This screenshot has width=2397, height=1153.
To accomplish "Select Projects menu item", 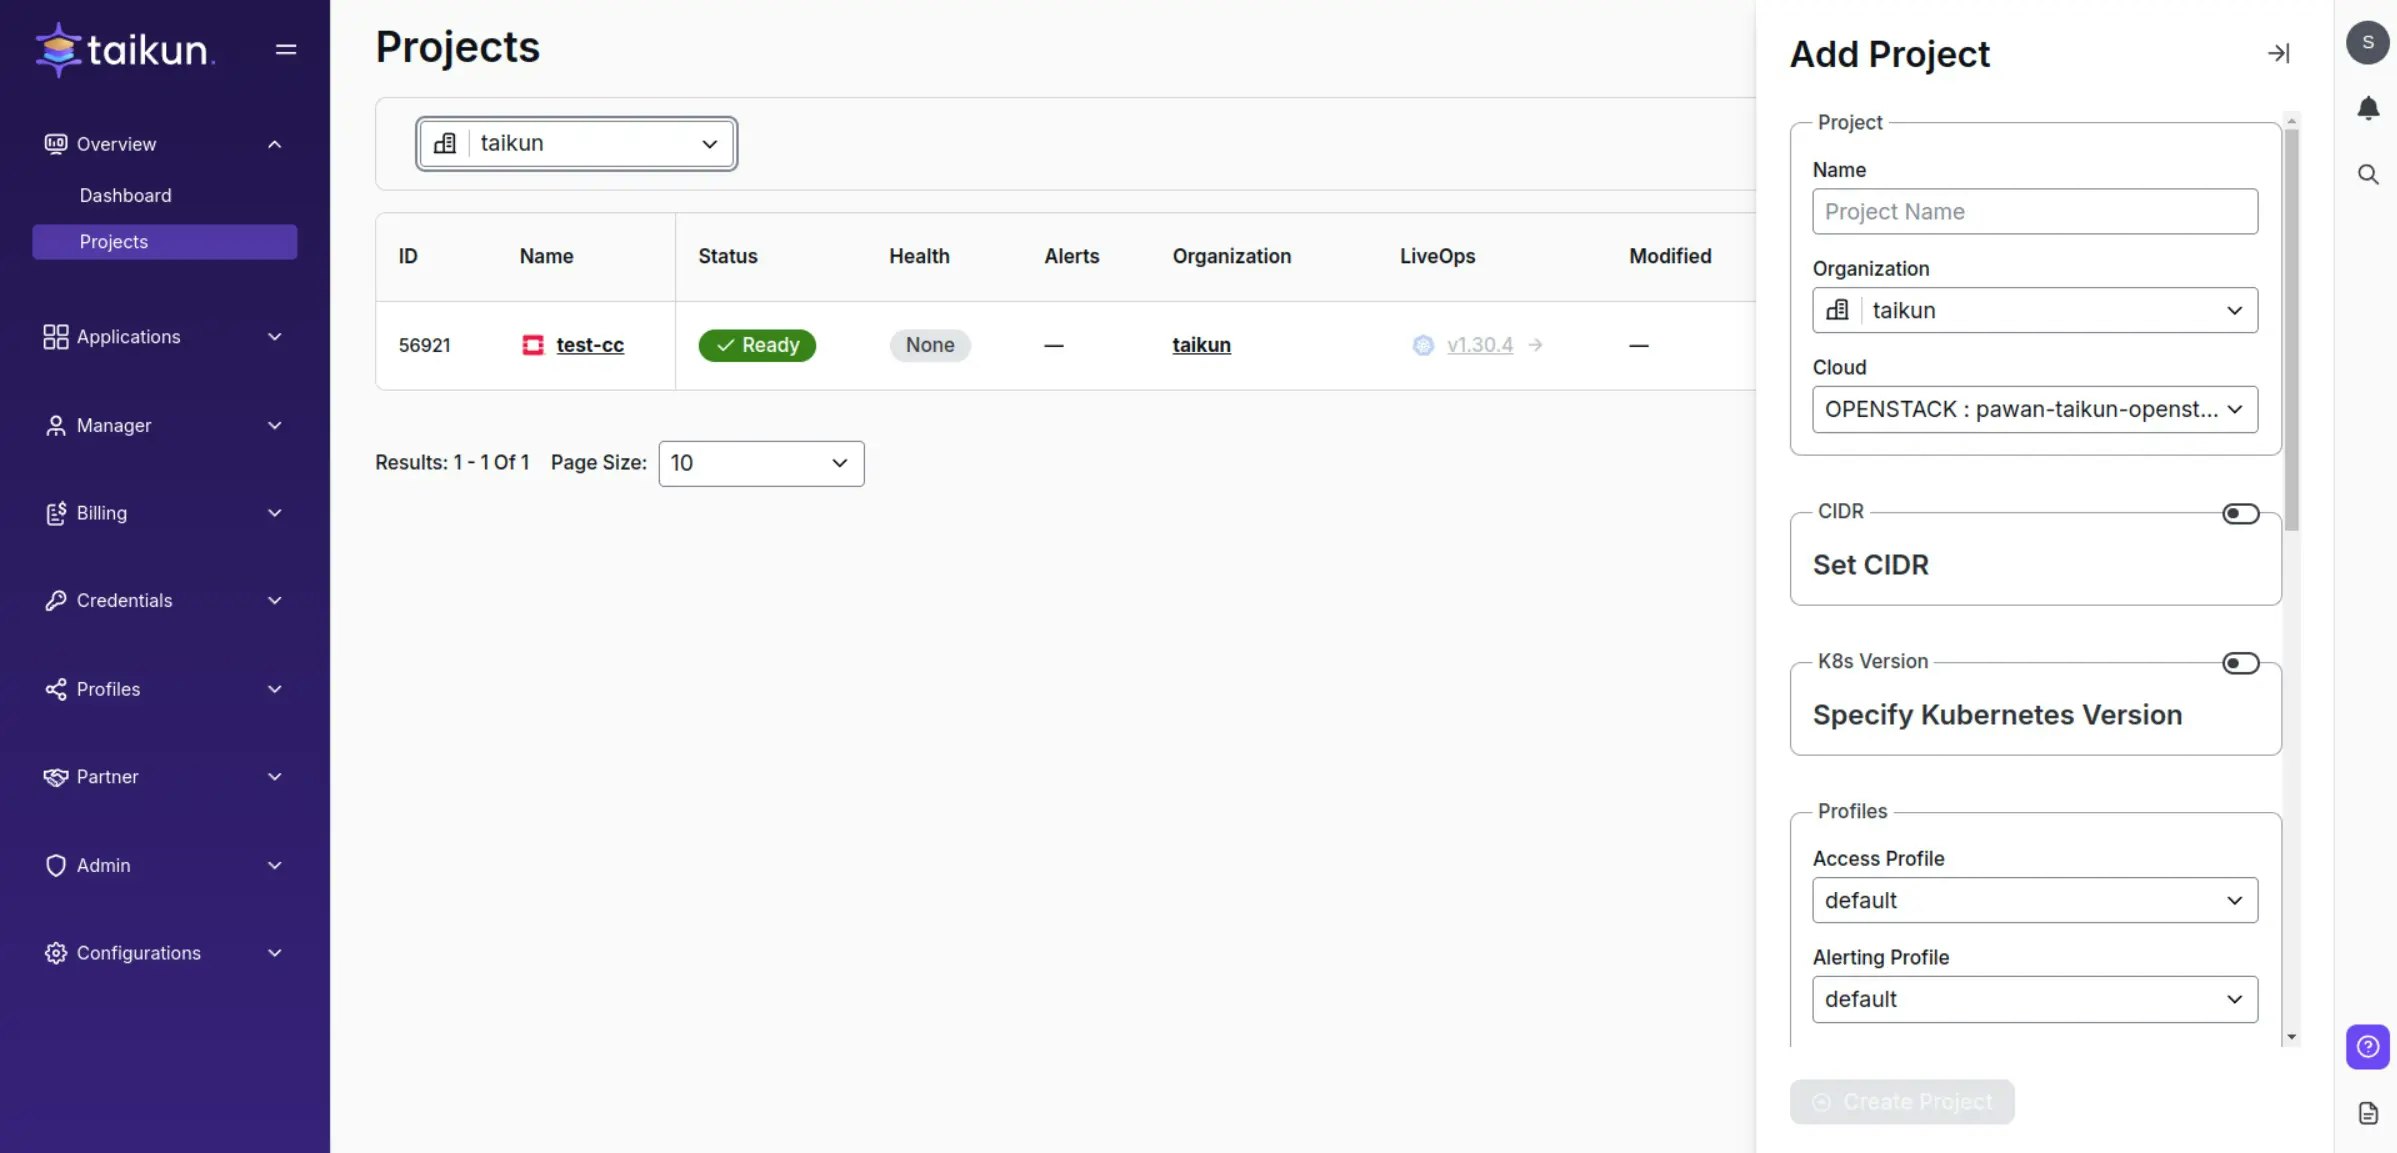I will 164,242.
